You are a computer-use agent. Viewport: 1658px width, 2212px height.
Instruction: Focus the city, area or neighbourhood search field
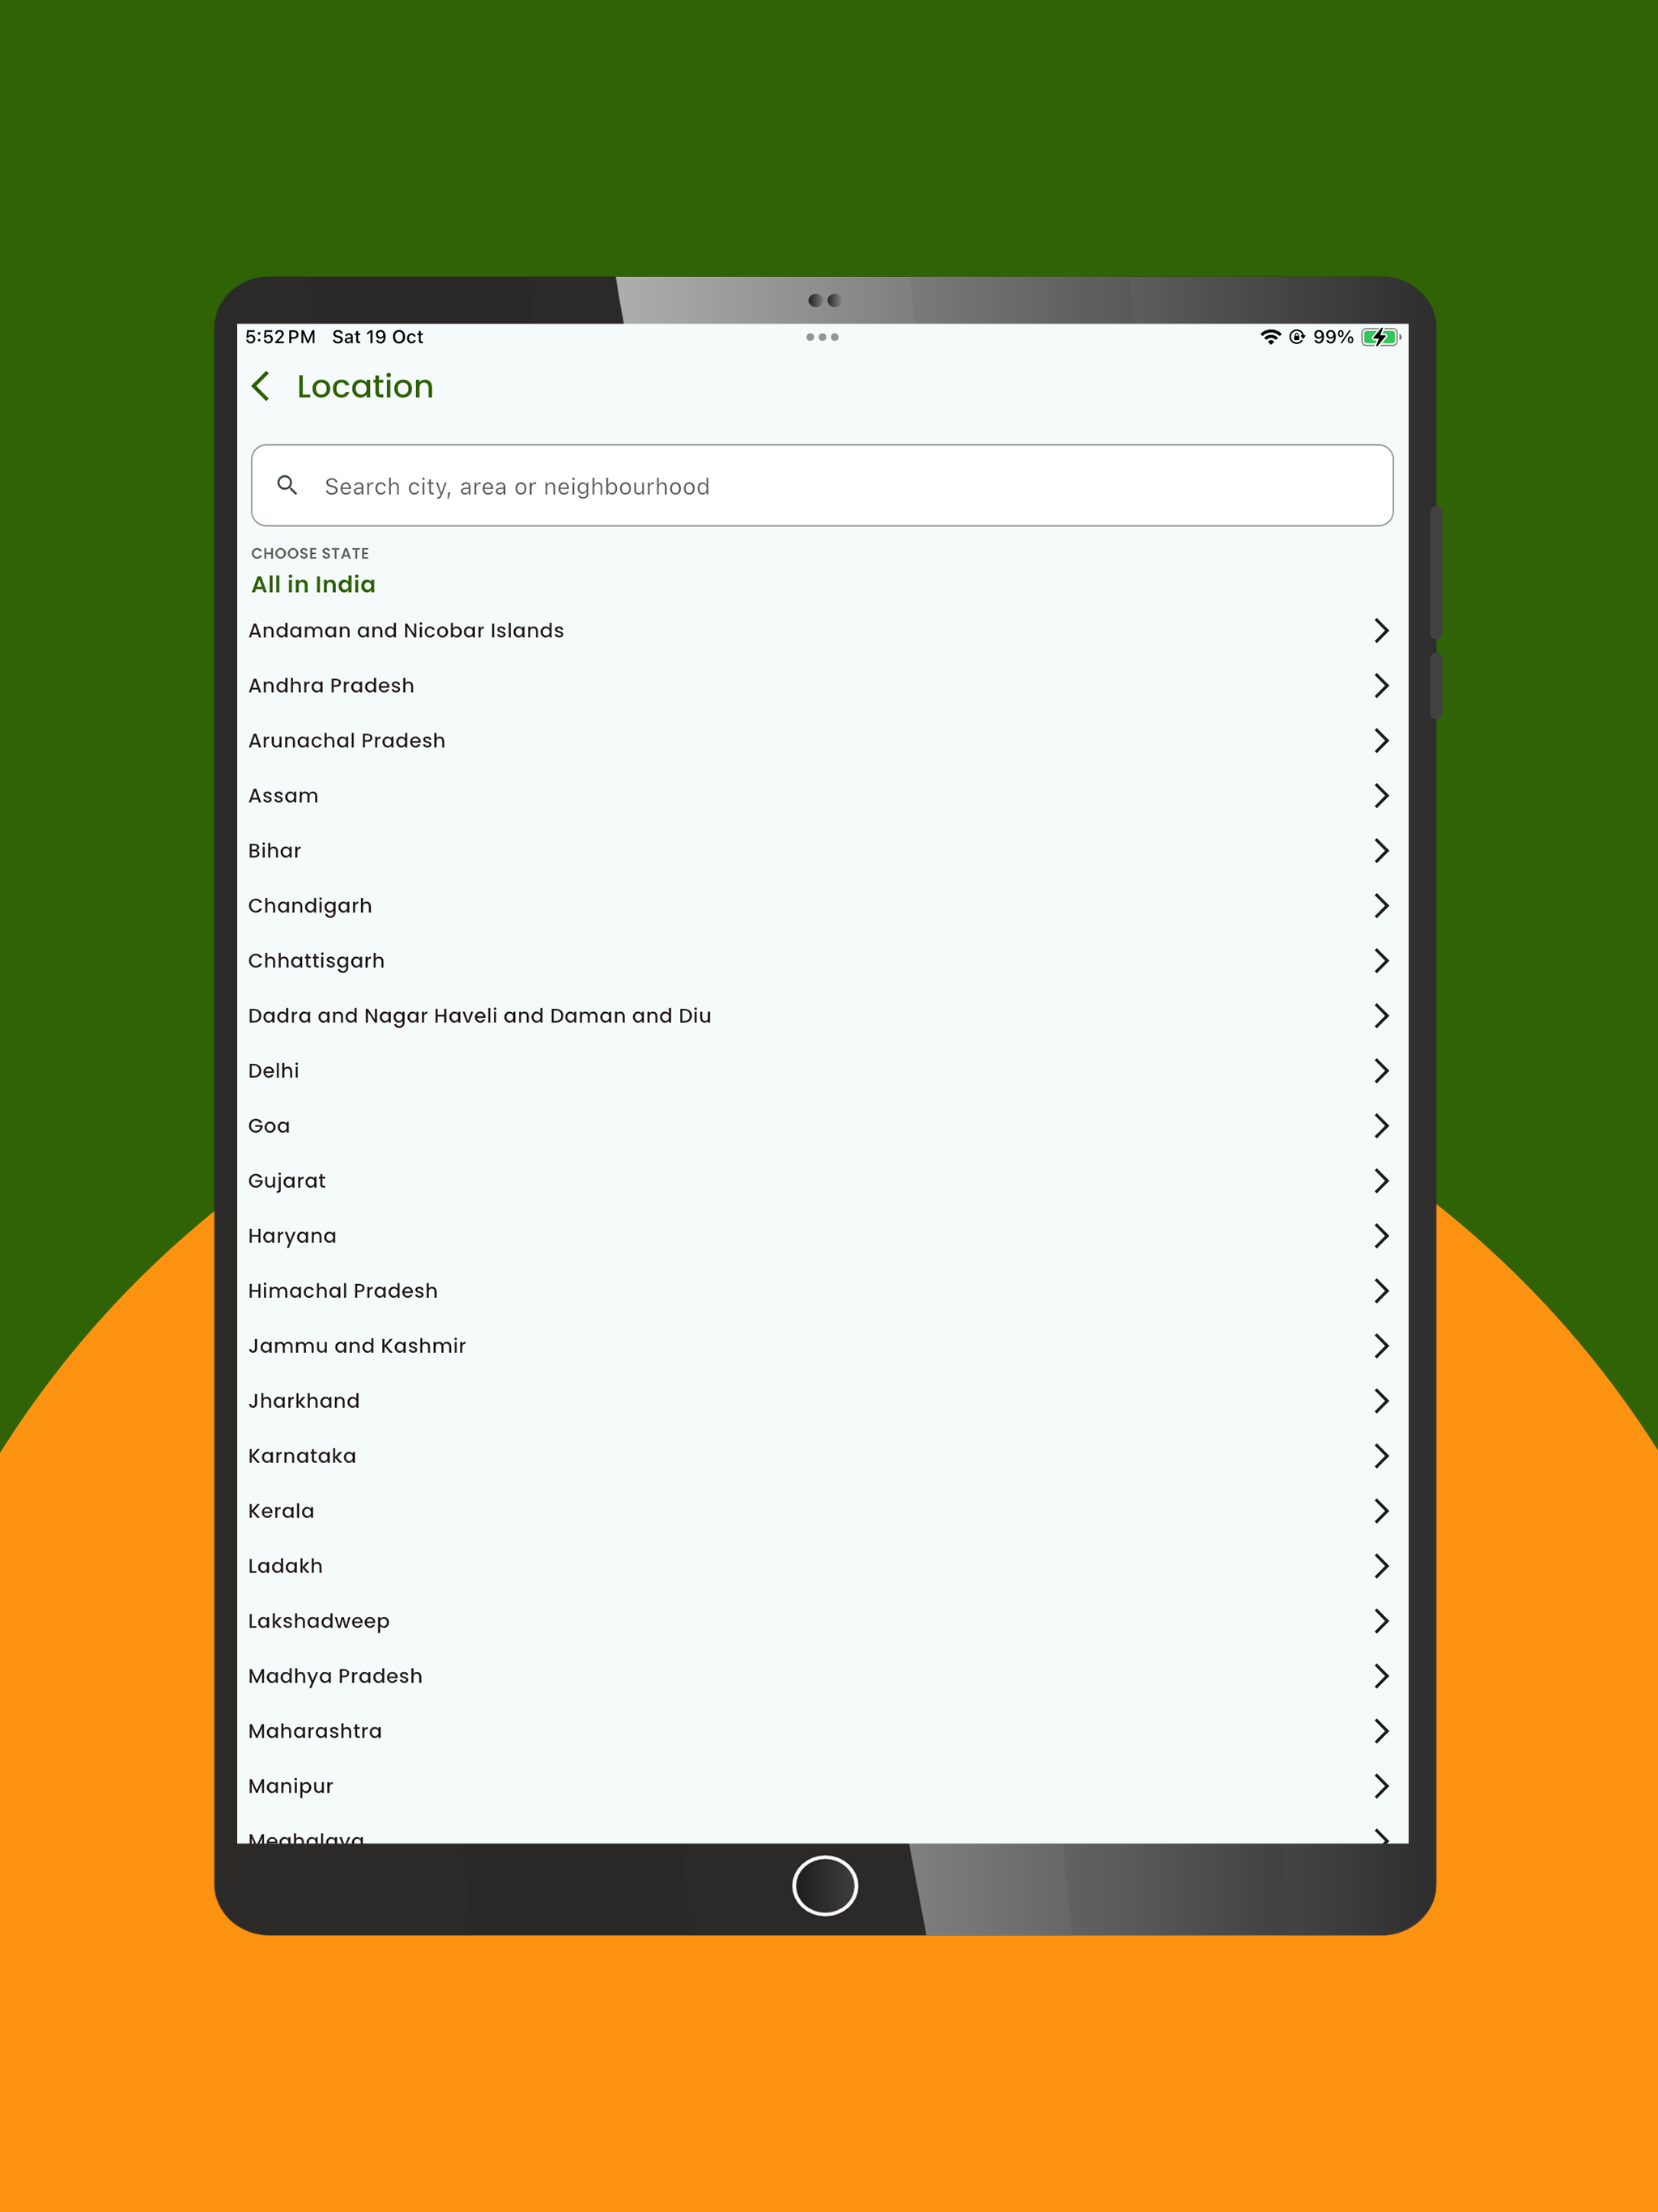point(822,485)
